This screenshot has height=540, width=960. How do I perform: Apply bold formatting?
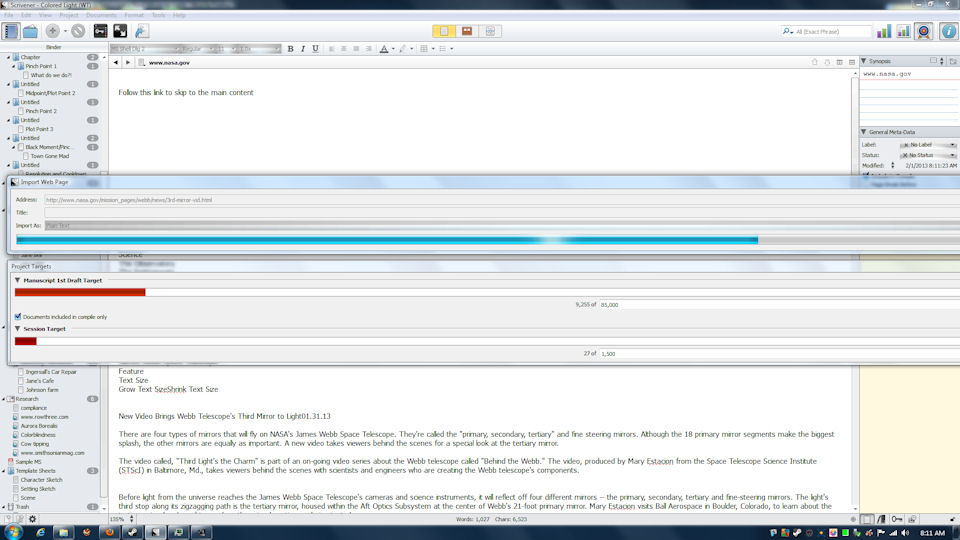[x=290, y=49]
